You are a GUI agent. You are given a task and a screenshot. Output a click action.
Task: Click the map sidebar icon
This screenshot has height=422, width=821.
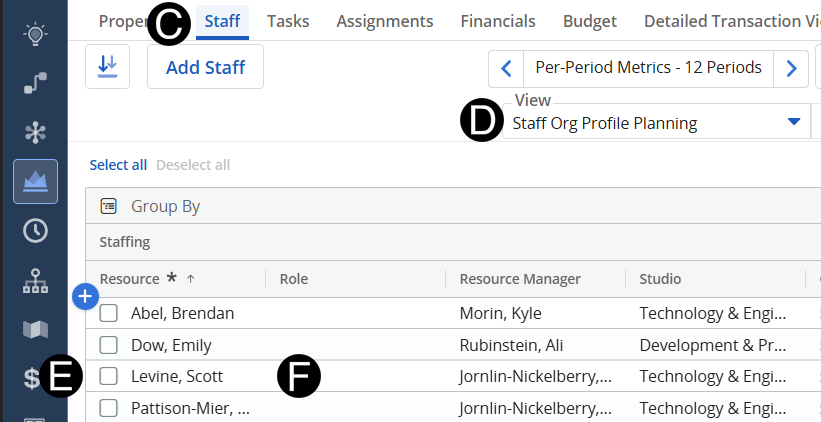[x=35, y=329]
